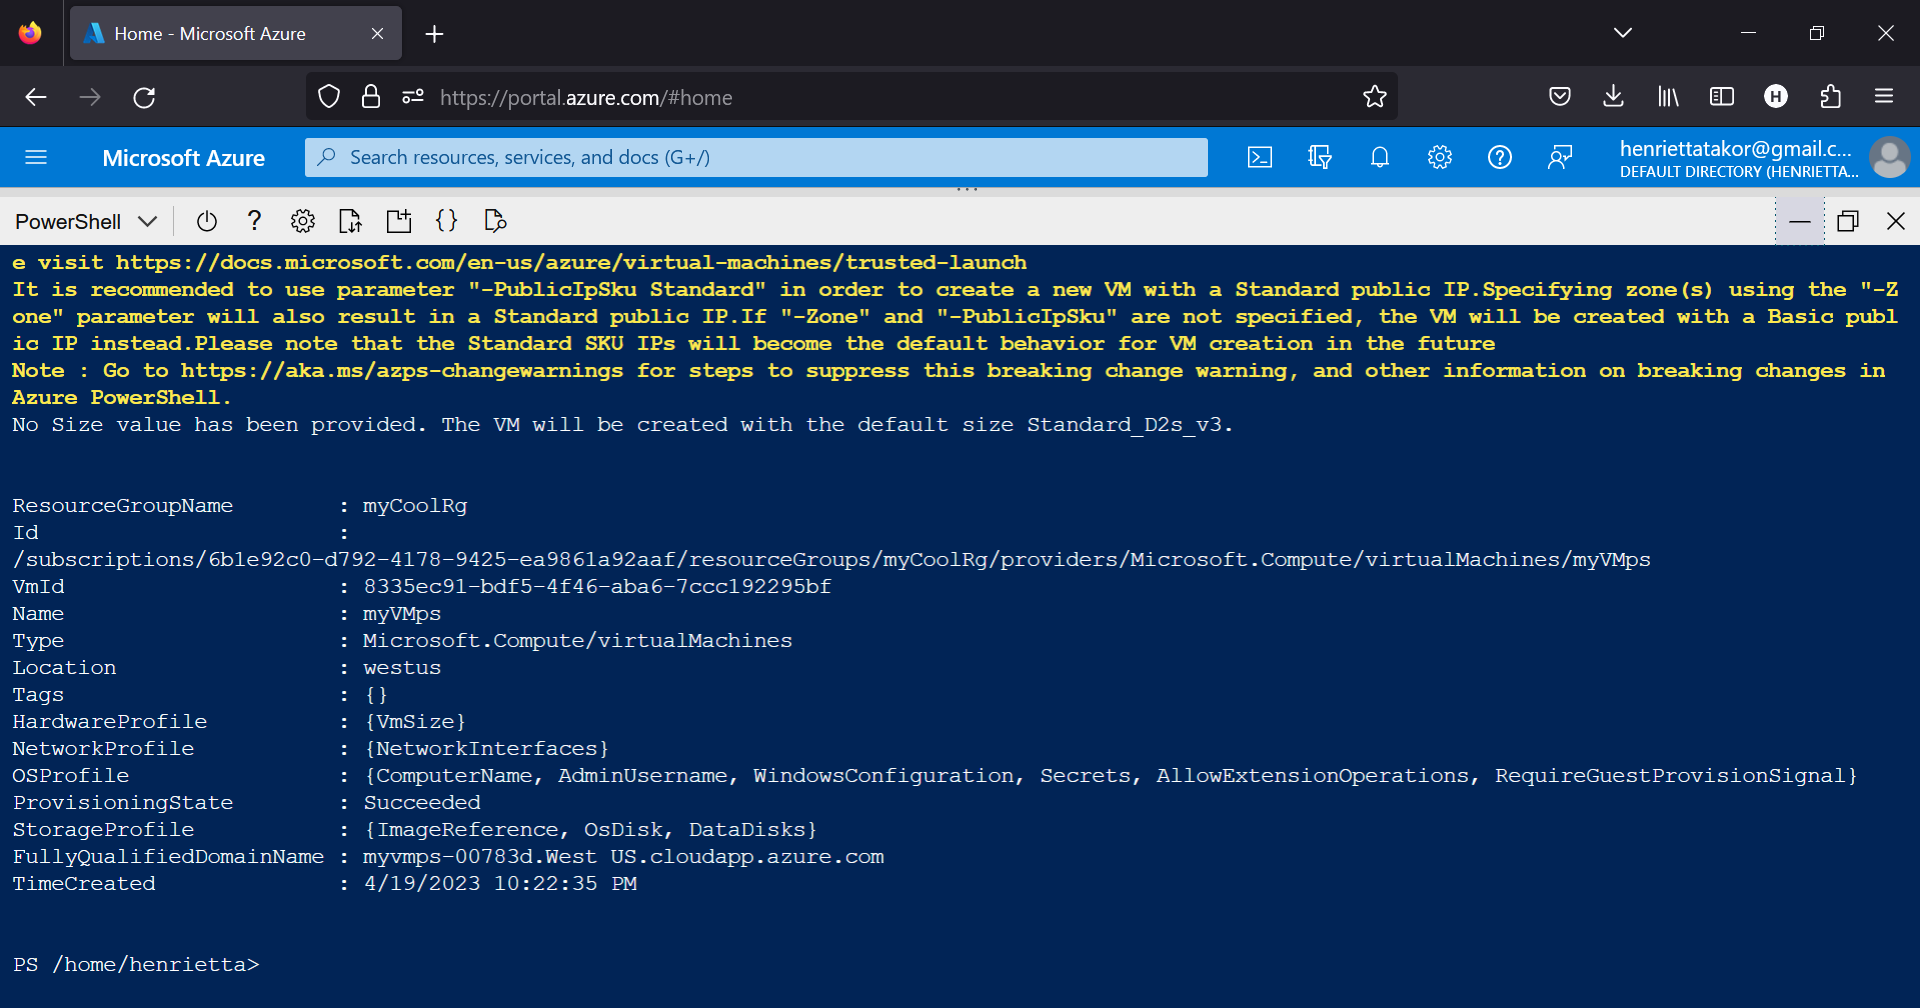
Task: Open Cloud Shell settings gear
Action: point(303,221)
